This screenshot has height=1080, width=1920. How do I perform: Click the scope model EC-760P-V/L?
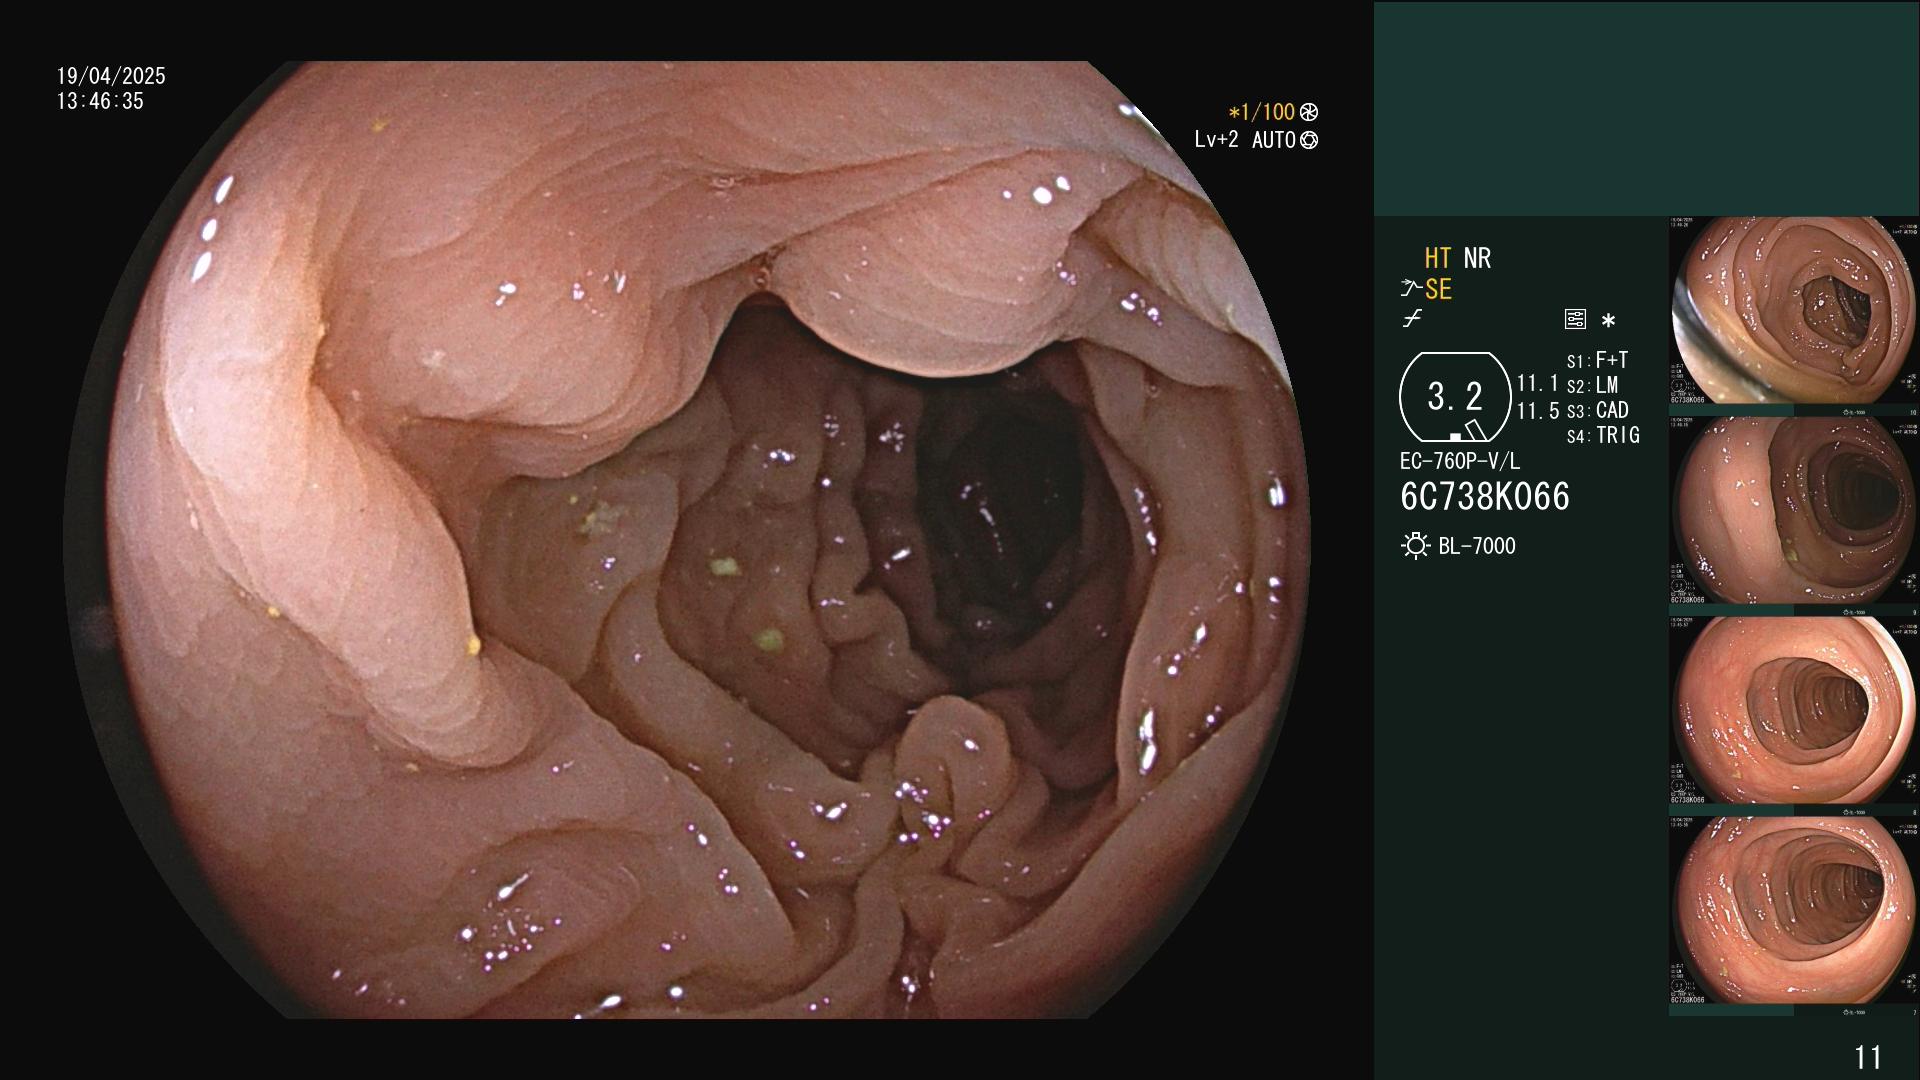tap(1460, 461)
